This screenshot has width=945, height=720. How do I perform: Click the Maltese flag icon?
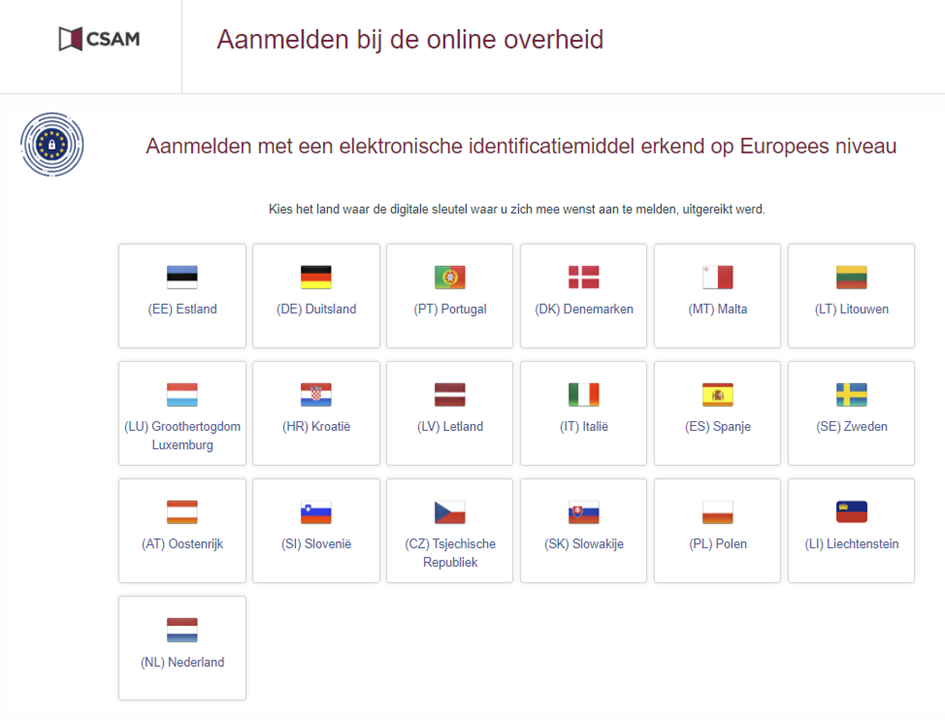[717, 277]
